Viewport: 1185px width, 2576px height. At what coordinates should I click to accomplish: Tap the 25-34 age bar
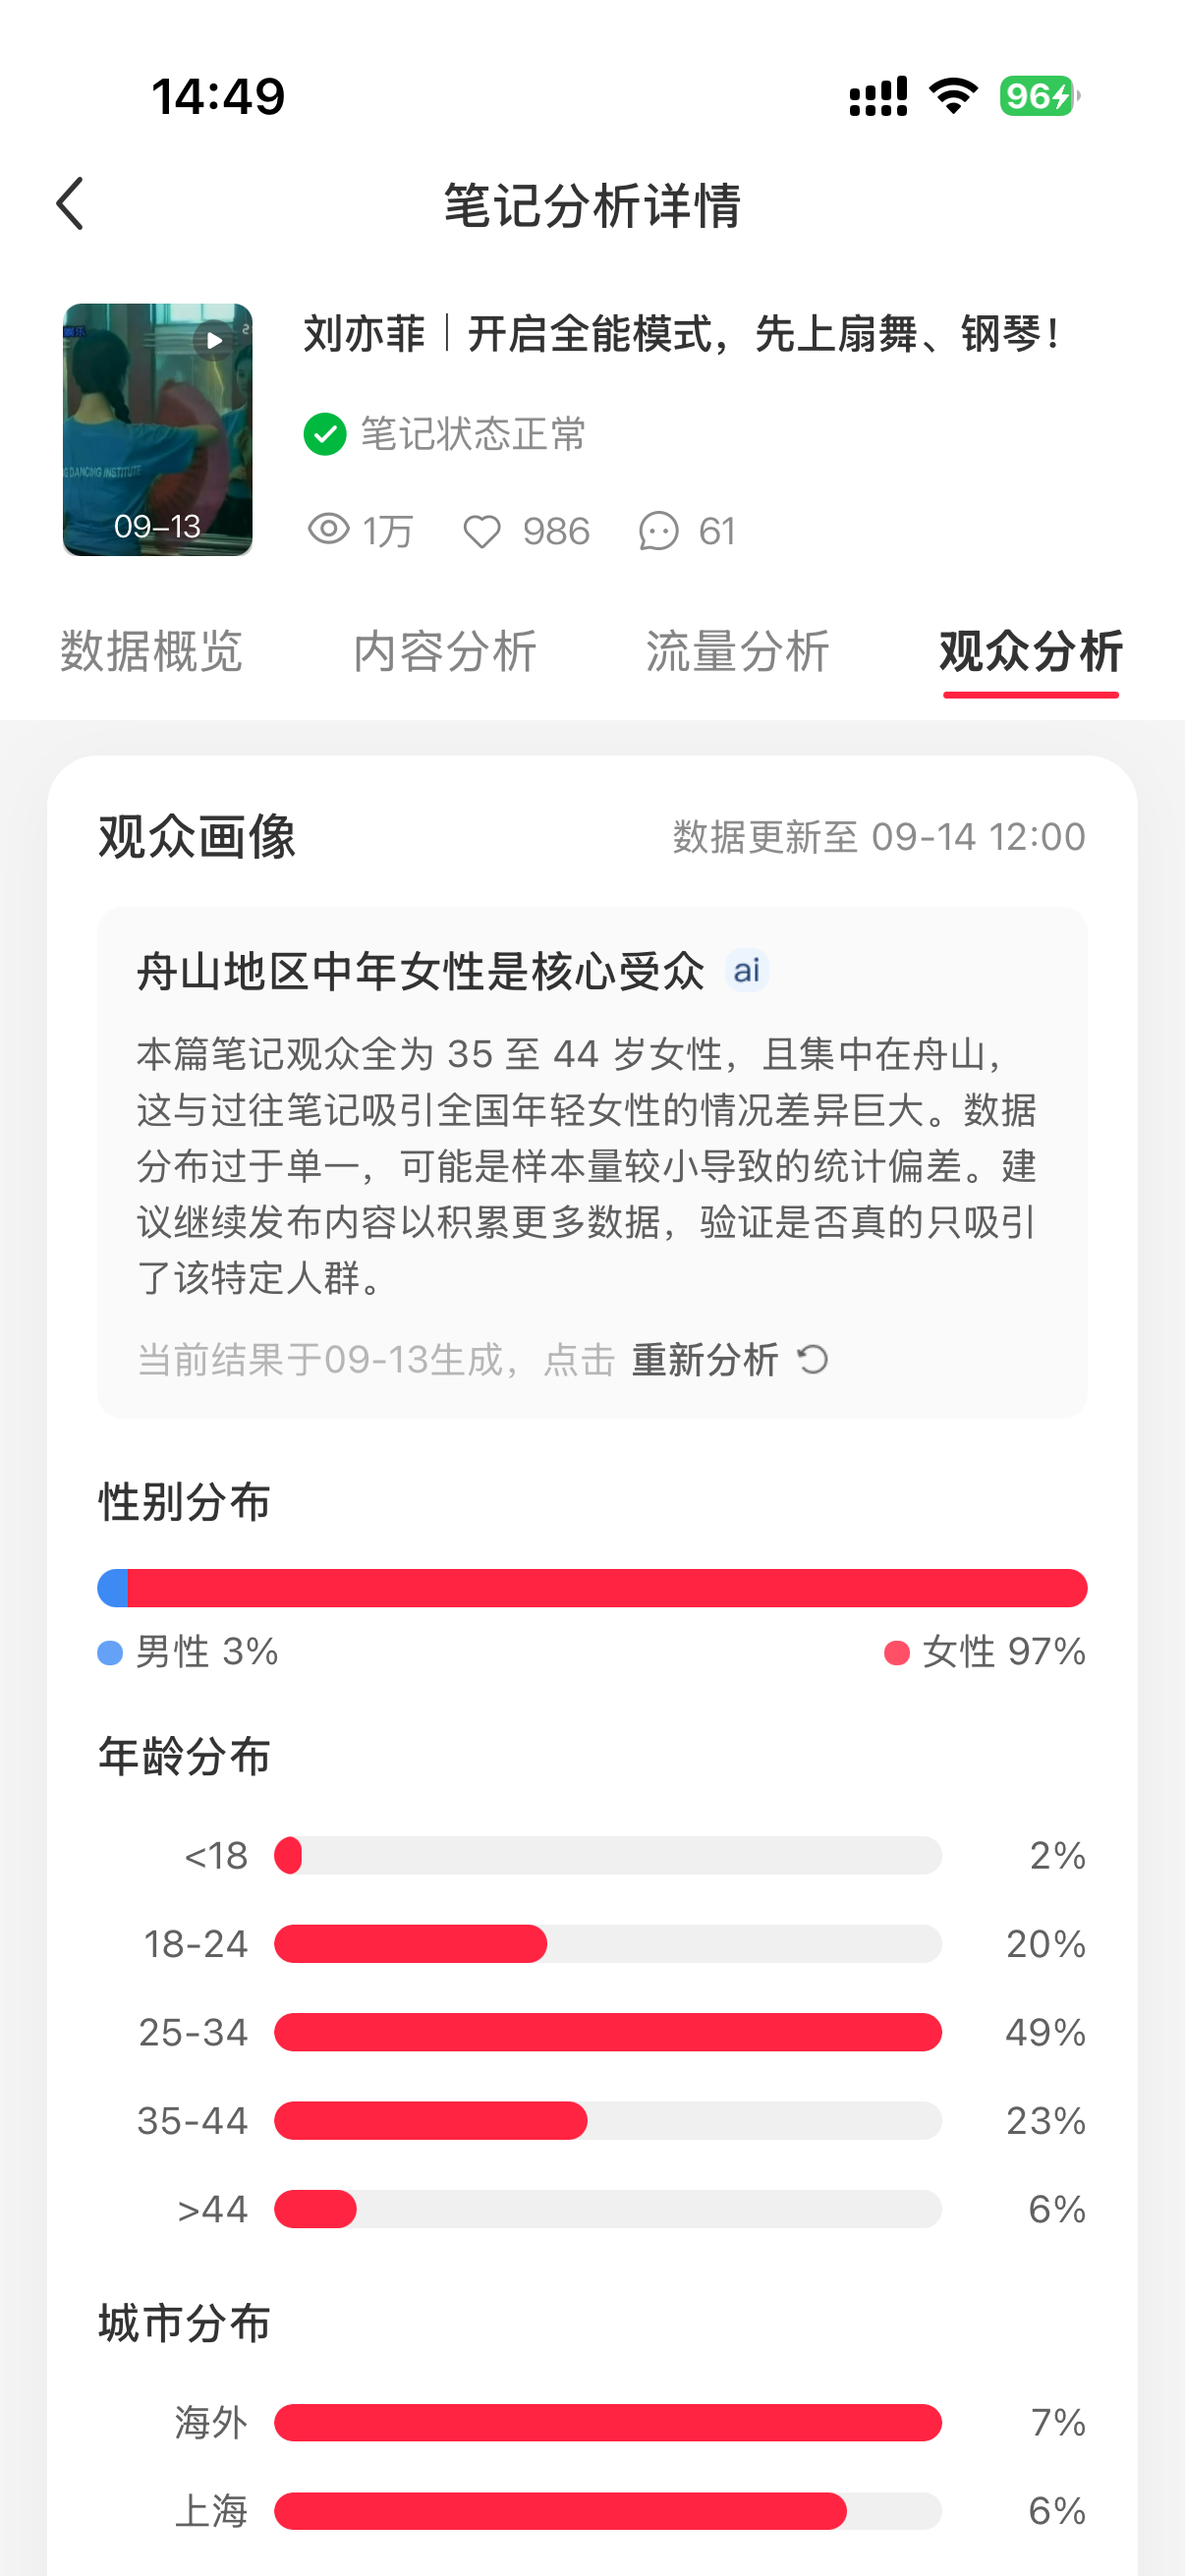(x=608, y=2032)
